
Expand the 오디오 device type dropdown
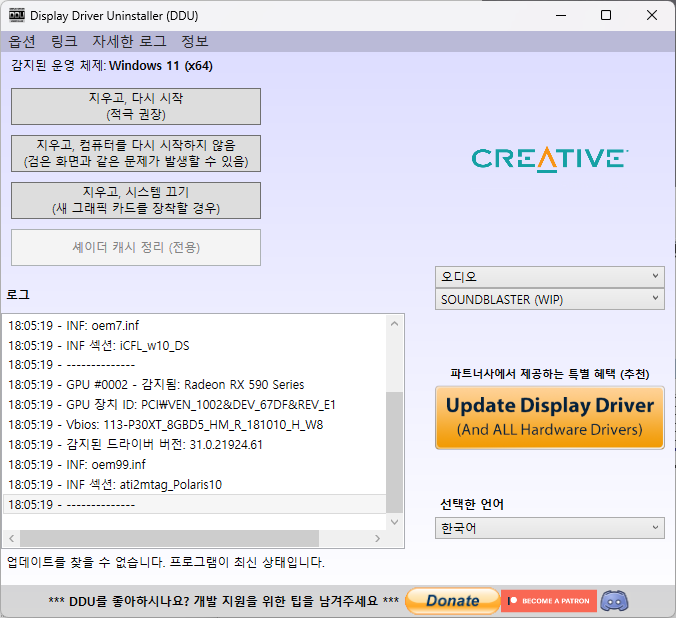click(x=550, y=277)
